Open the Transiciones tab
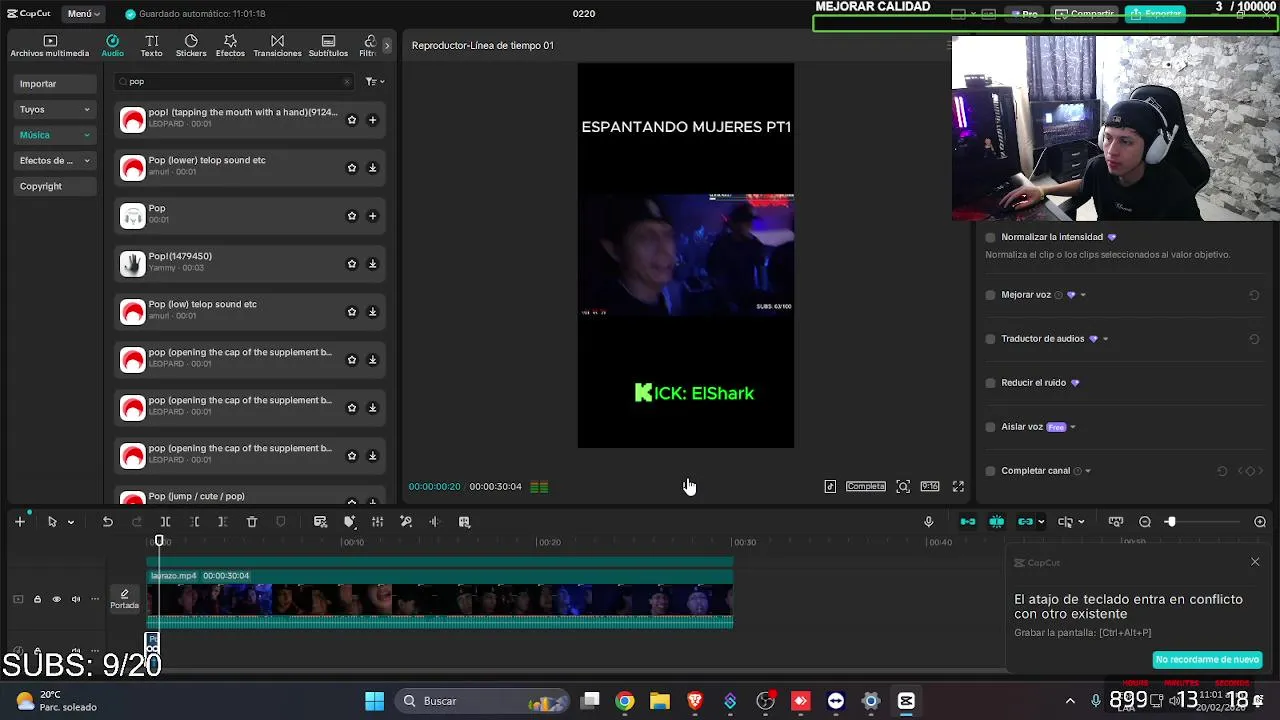The height and width of the screenshot is (720, 1280). (x=277, y=46)
